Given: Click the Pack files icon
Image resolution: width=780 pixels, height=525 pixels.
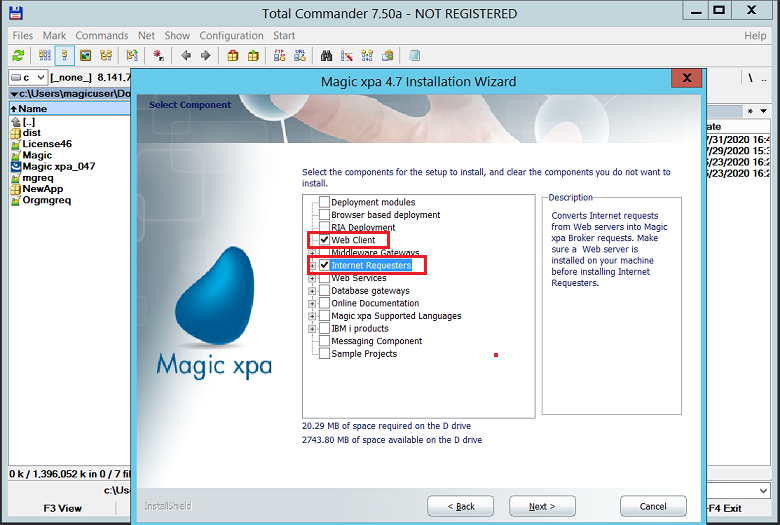Looking at the screenshot, I should click(x=233, y=55).
